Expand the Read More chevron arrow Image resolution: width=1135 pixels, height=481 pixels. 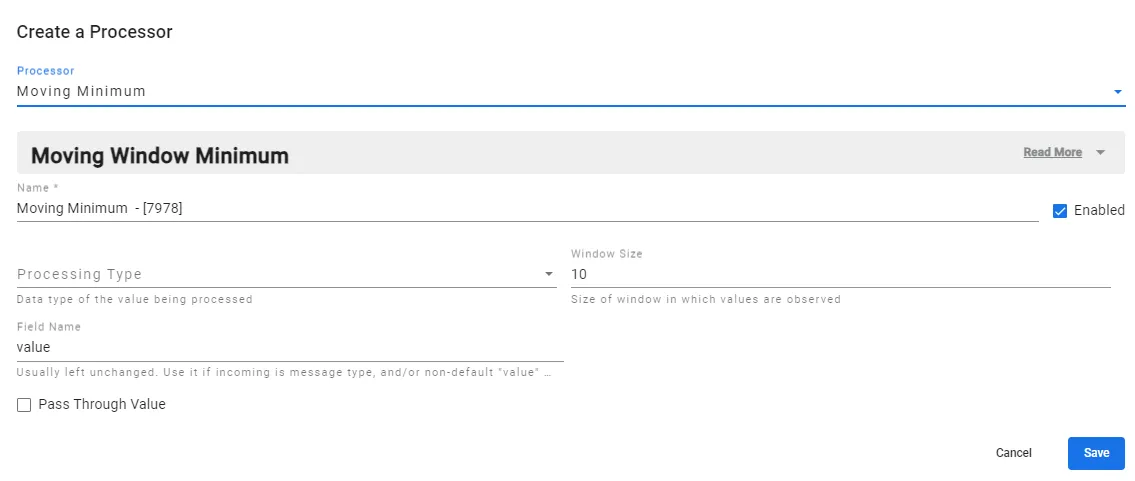[x=1100, y=153]
